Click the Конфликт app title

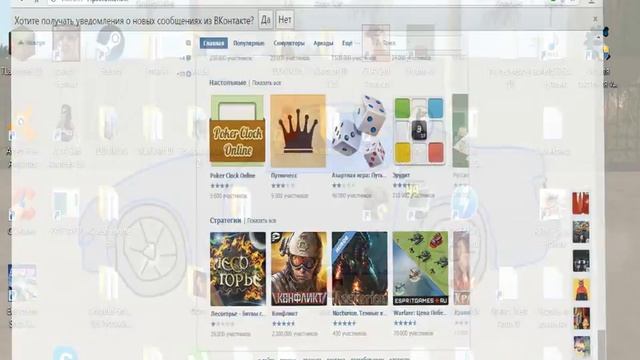point(284,313)
